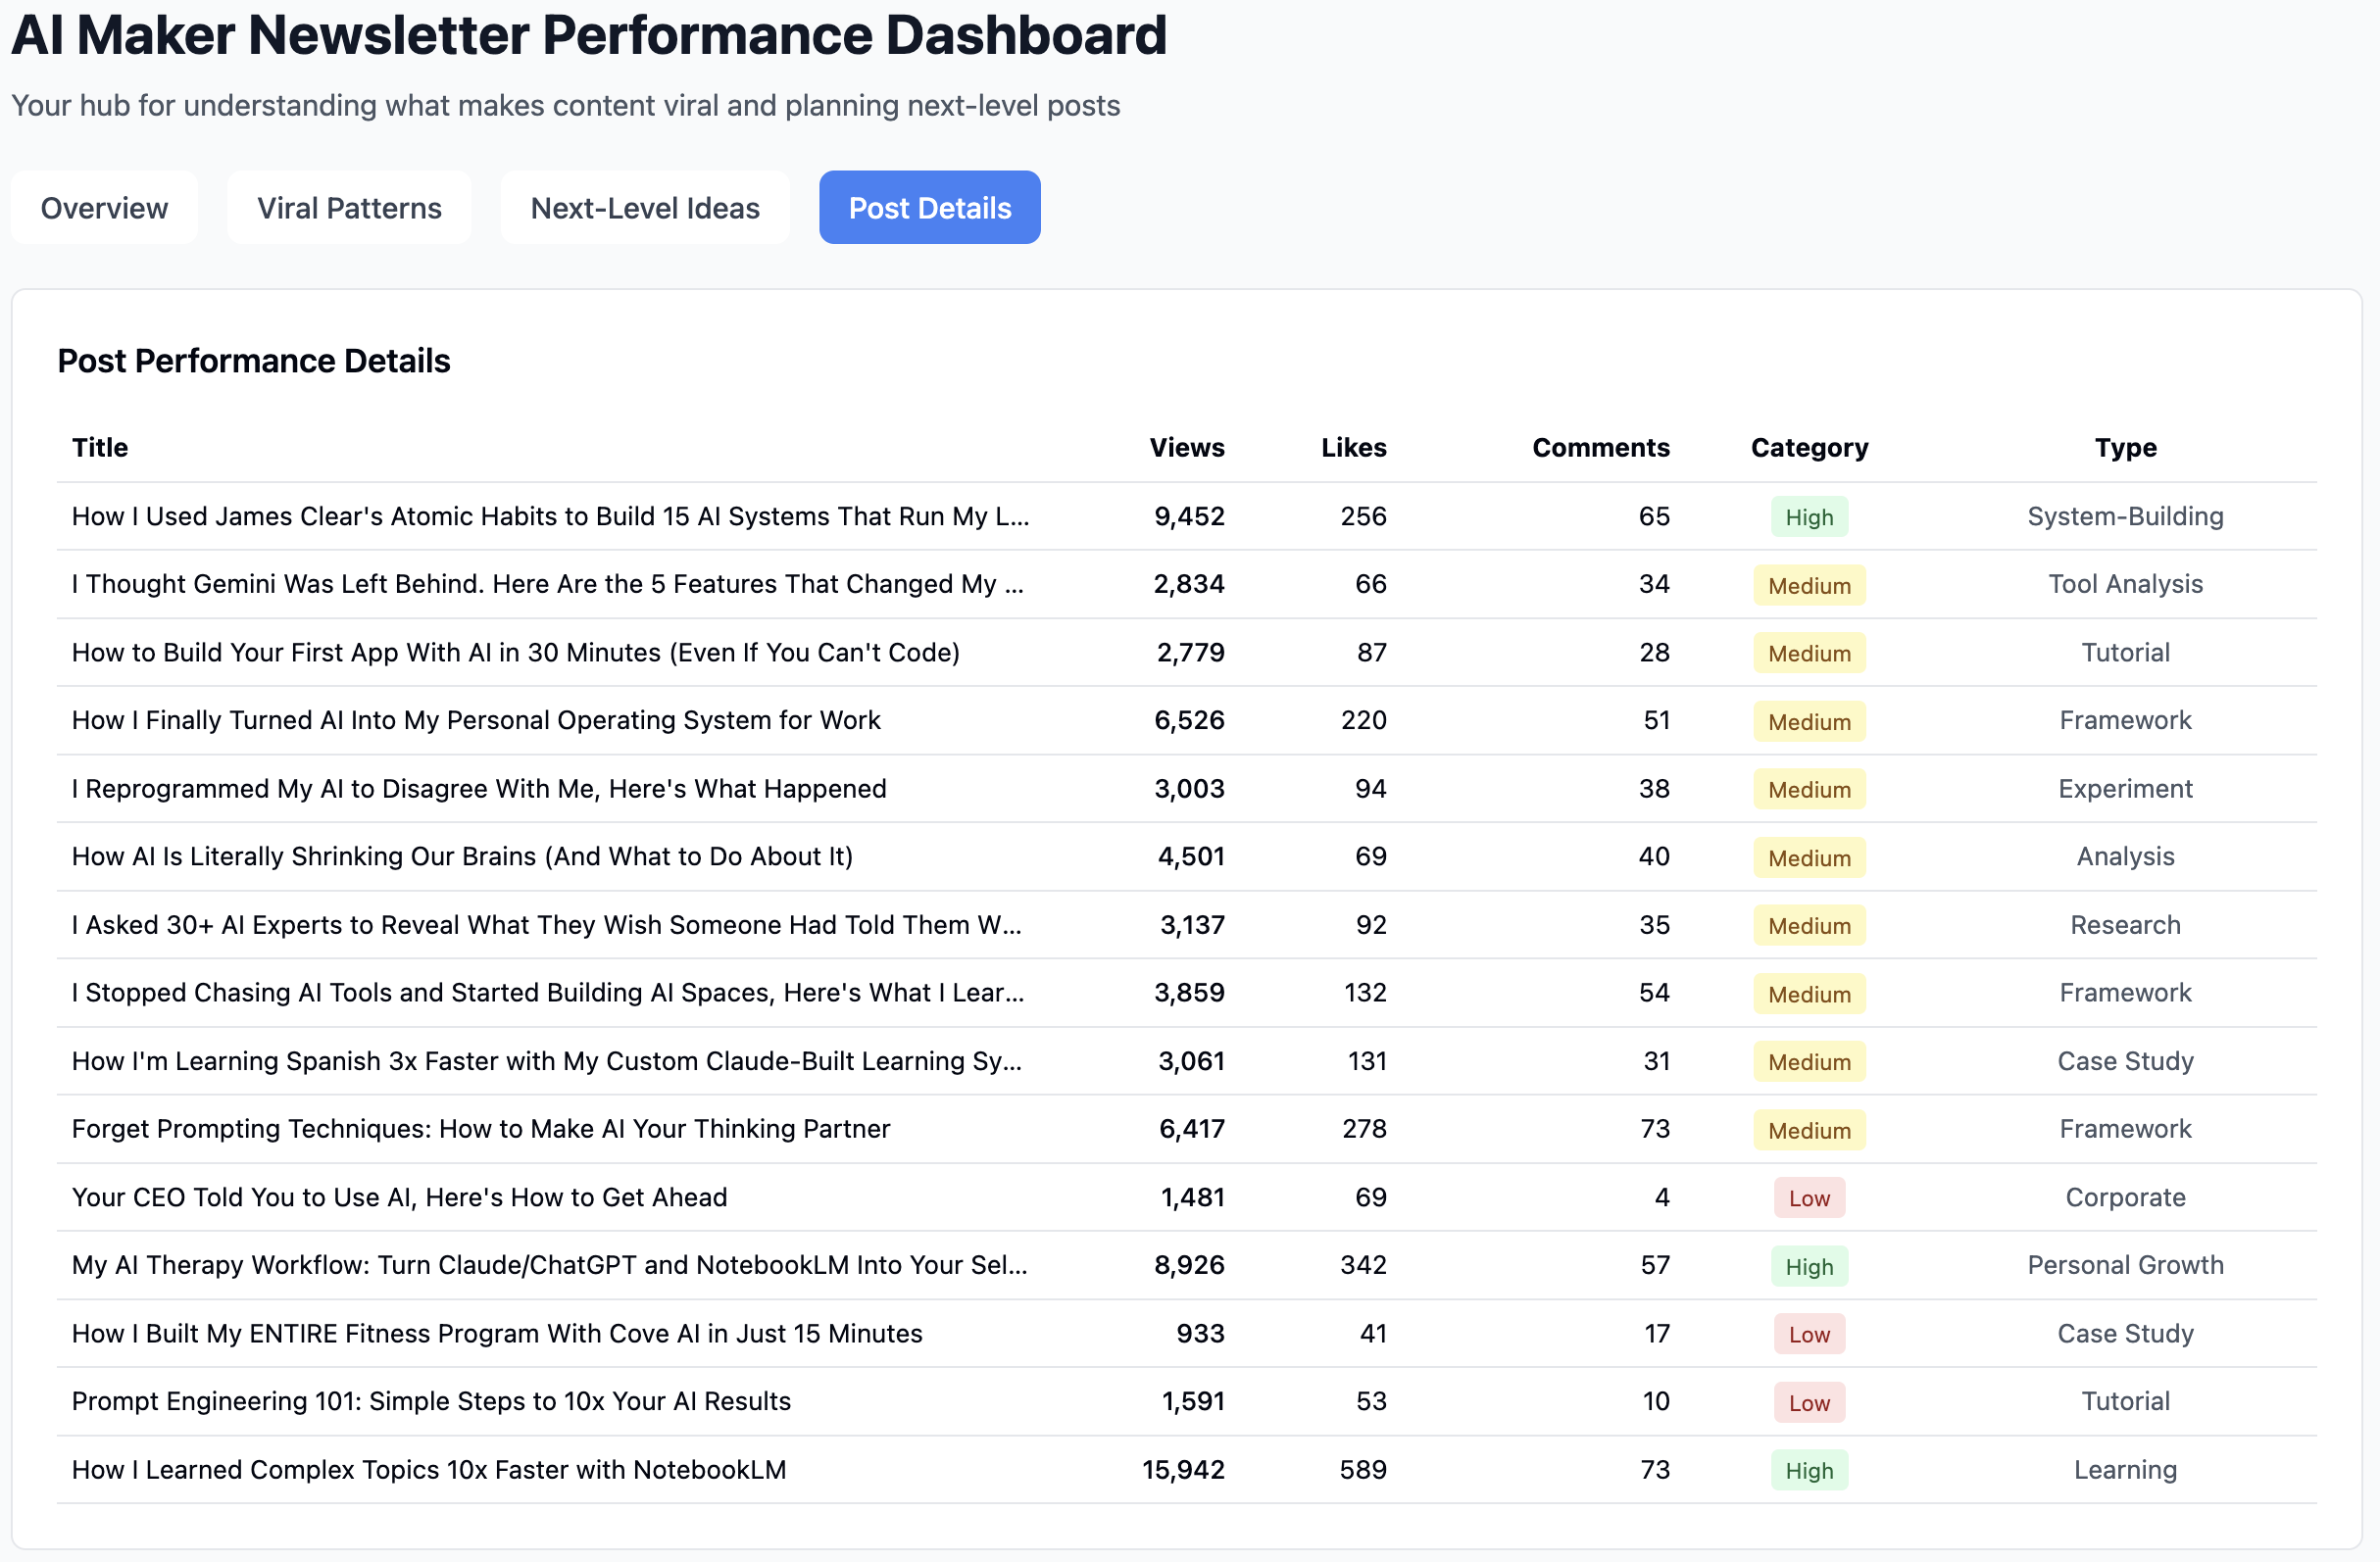The image size is (2380, 1562).
Task: Click the Low badge on CEO post row
Action: coord(1809,1198)
